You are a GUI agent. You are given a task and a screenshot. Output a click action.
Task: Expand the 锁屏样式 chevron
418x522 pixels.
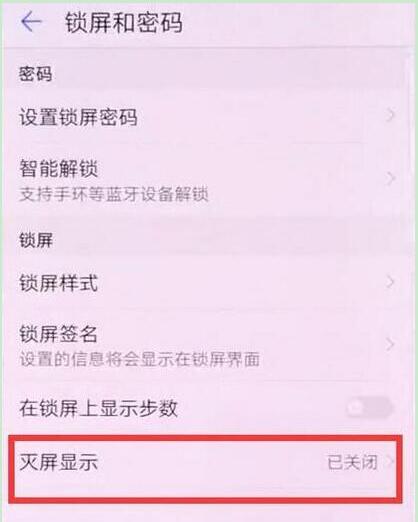tap(389, 282)
